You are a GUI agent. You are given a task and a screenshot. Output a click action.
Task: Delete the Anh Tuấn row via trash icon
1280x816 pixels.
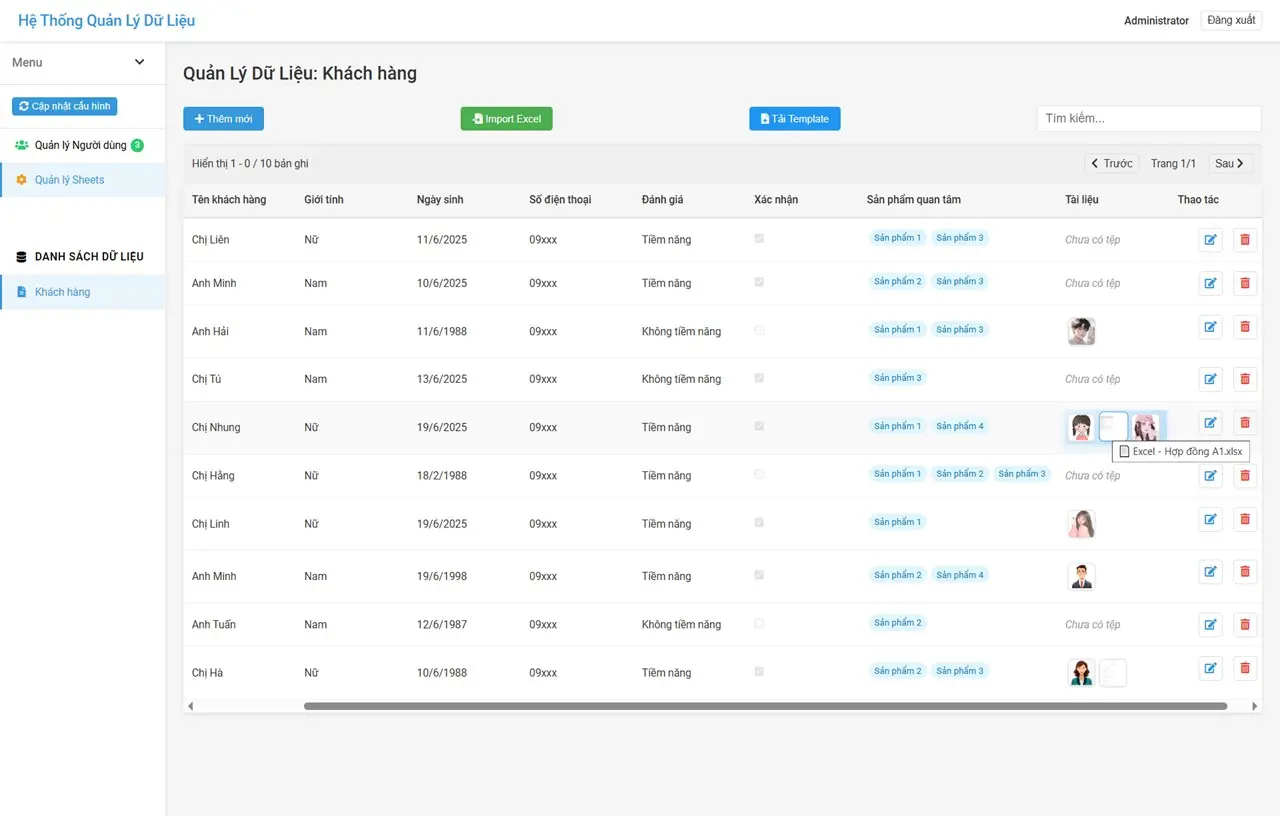[1244, 624]
